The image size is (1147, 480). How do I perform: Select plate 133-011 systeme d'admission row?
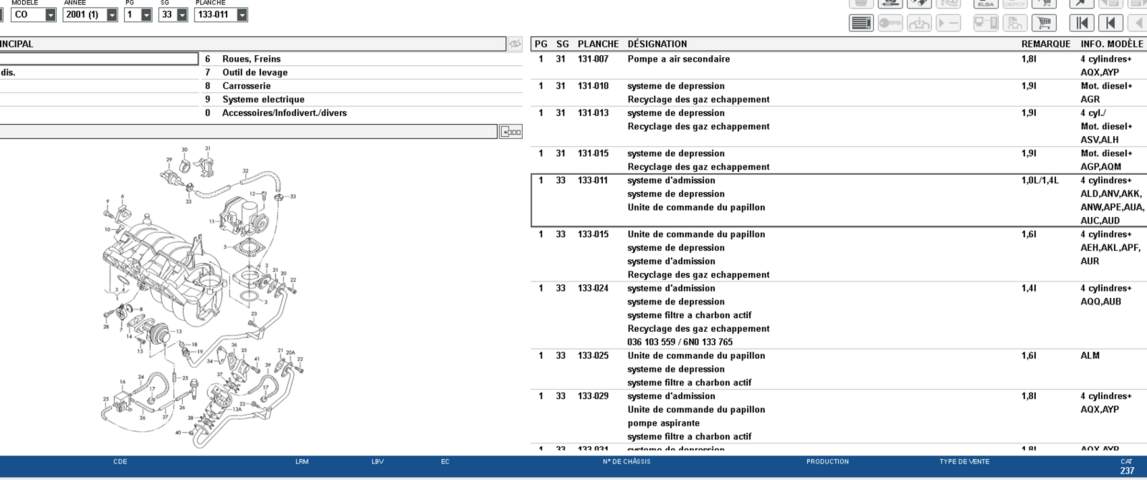click(x=838, y=200)
